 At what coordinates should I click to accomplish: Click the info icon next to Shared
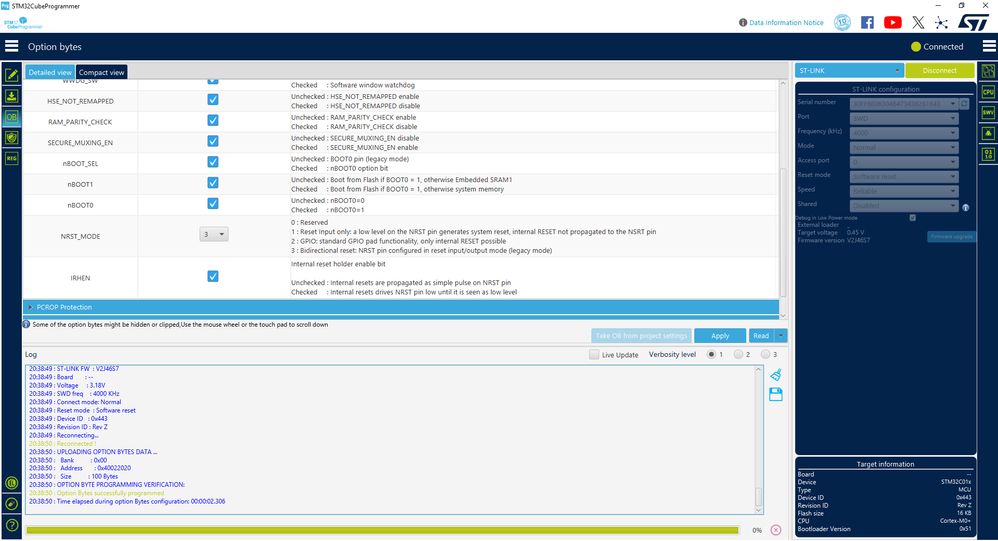tap(966, 207)
